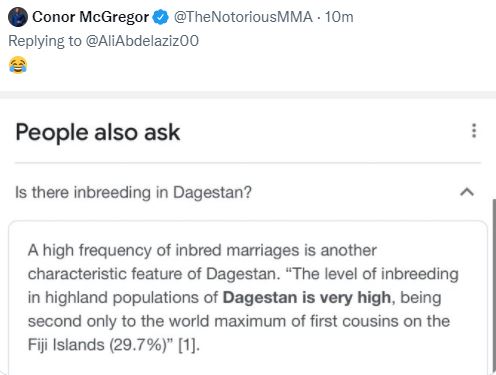The width and height of the screenshot is (496, 375).
Task: Click the [1] citation reference
Action: point(189,345)
